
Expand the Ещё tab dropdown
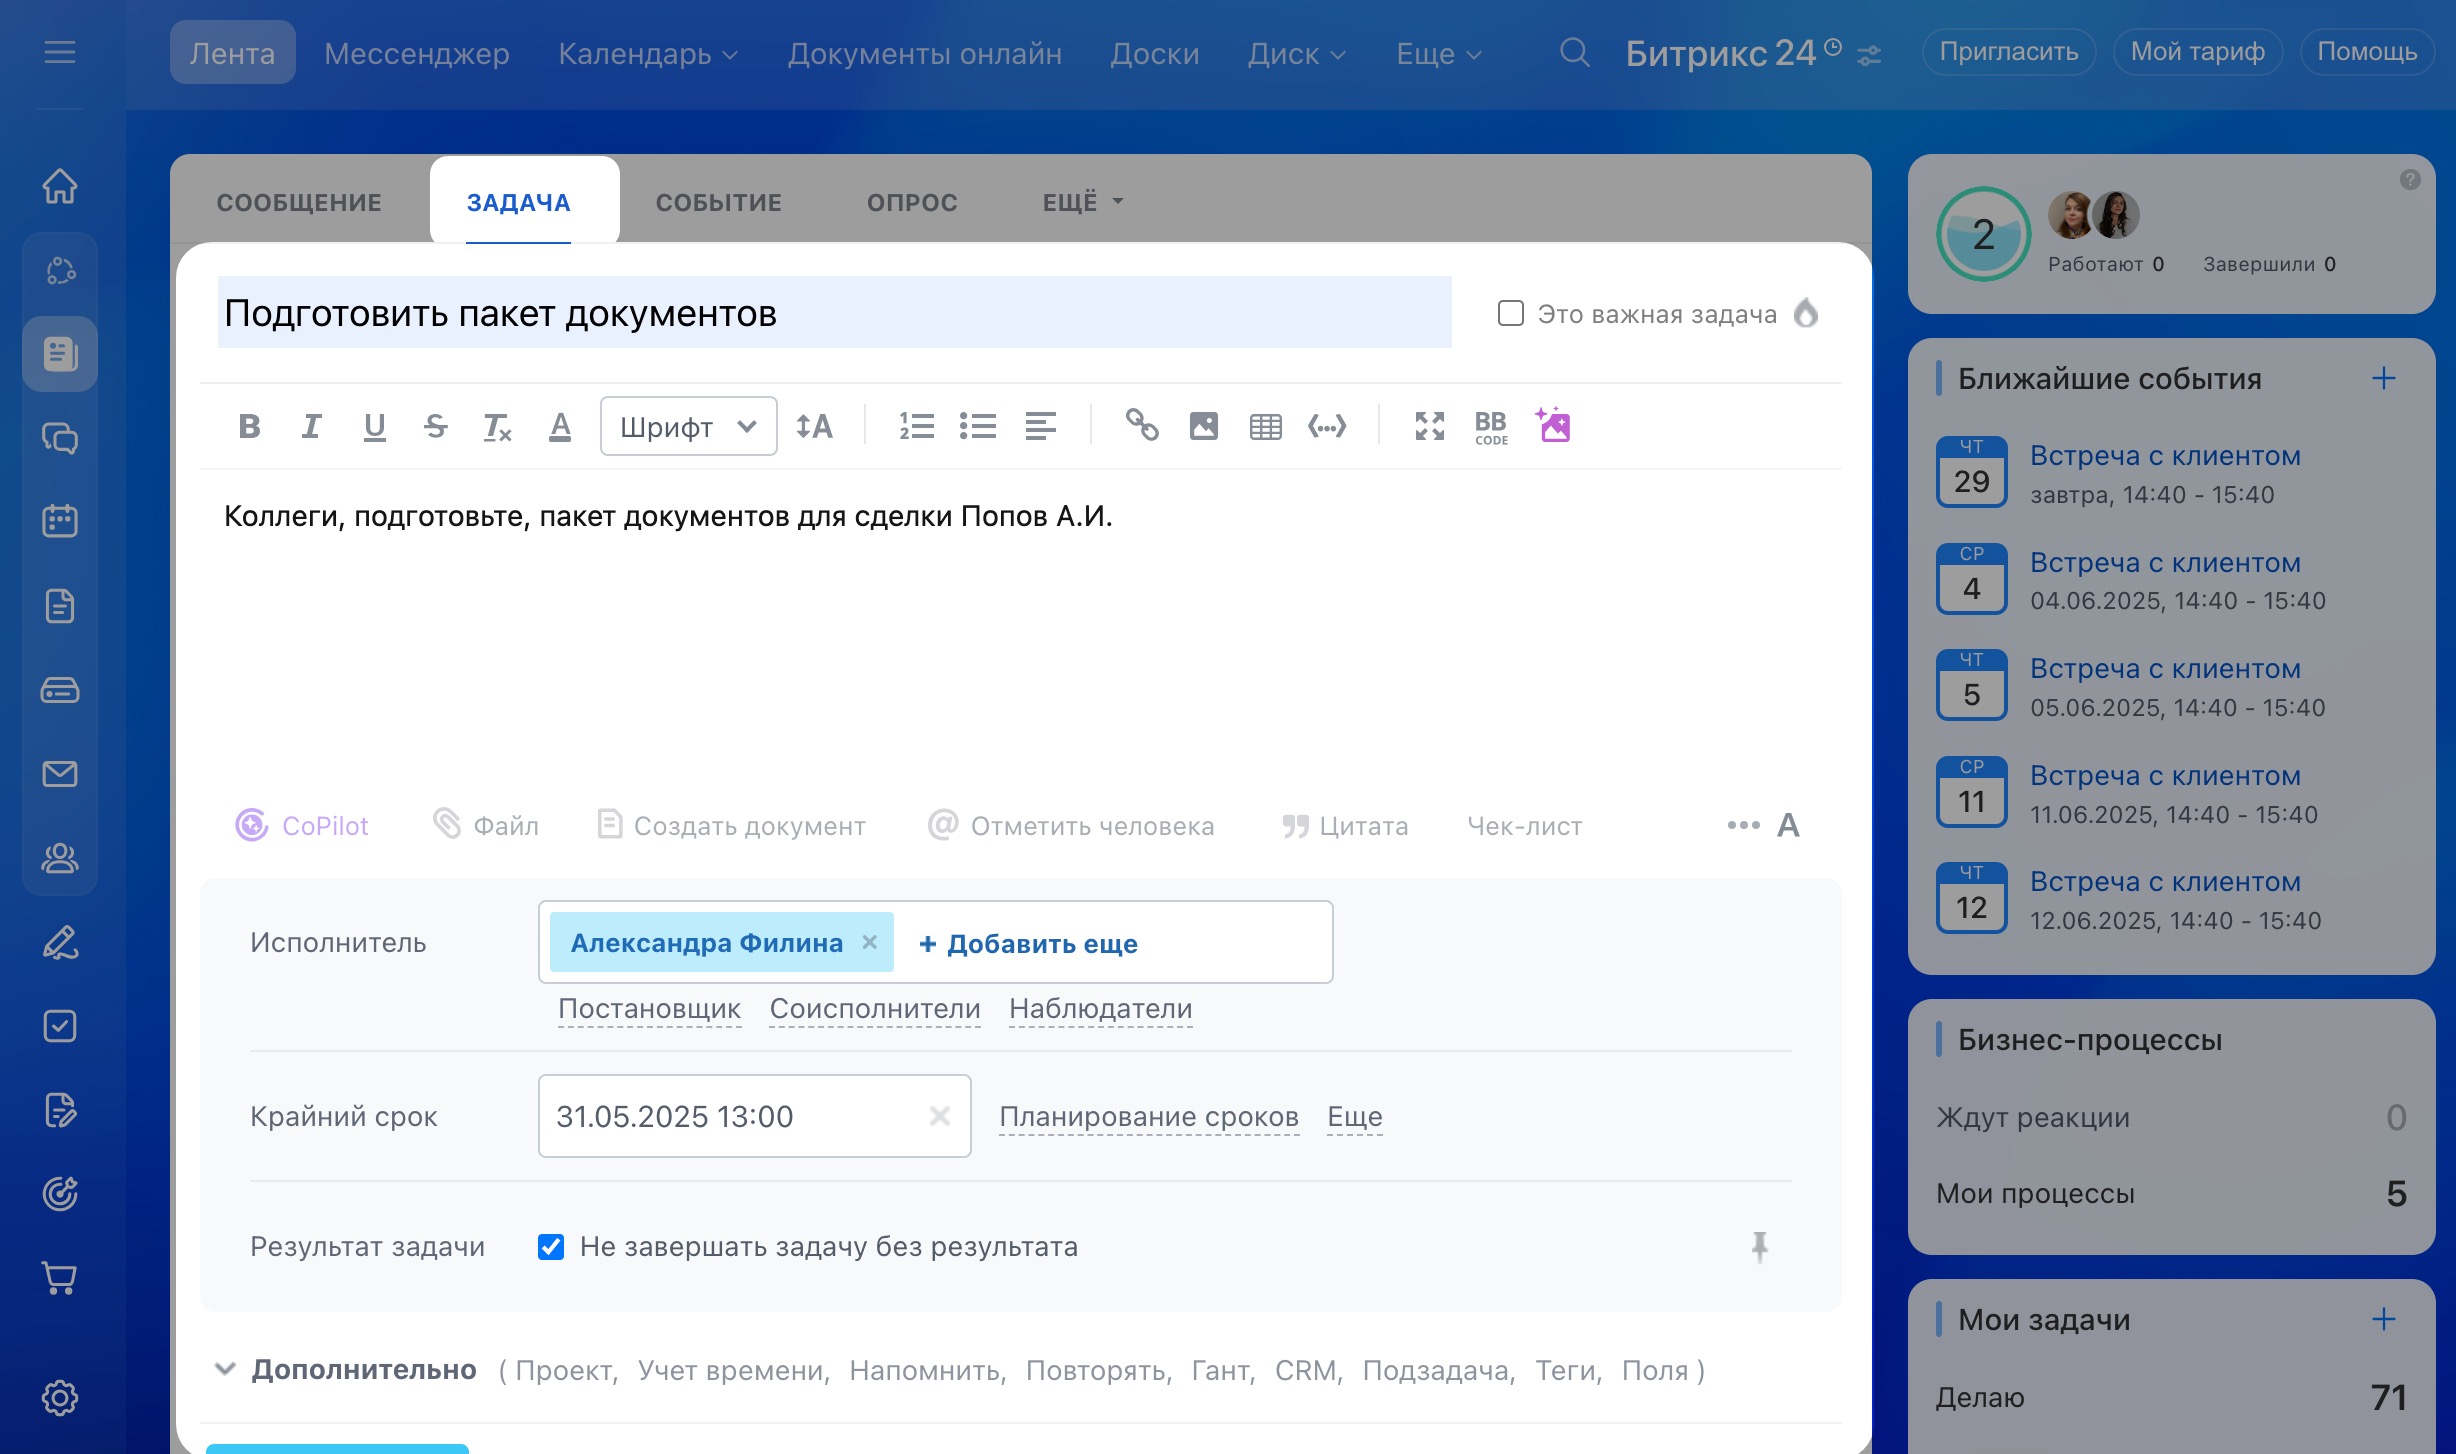point(1083,202)
